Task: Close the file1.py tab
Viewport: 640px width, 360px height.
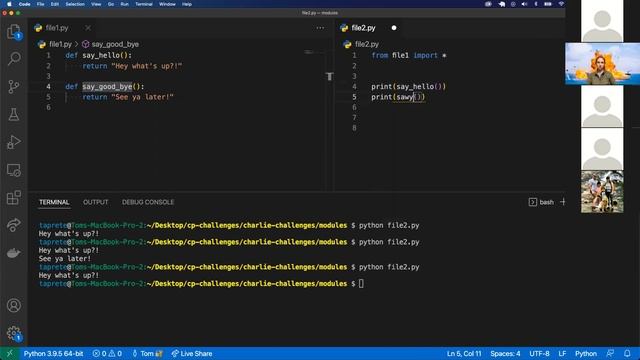Action: tap(88, 28)
